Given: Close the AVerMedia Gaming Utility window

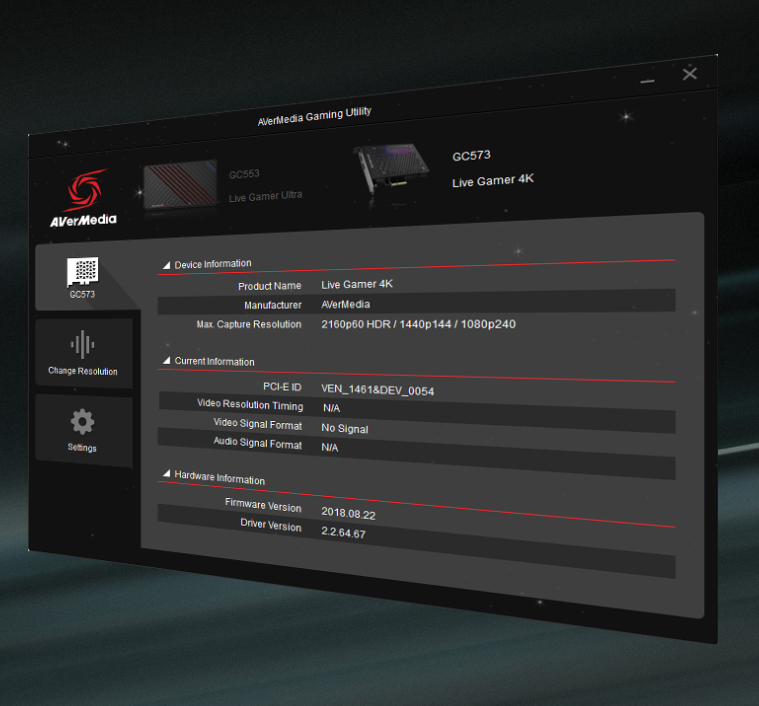Looking at the screenshot, I should (689, 73).
